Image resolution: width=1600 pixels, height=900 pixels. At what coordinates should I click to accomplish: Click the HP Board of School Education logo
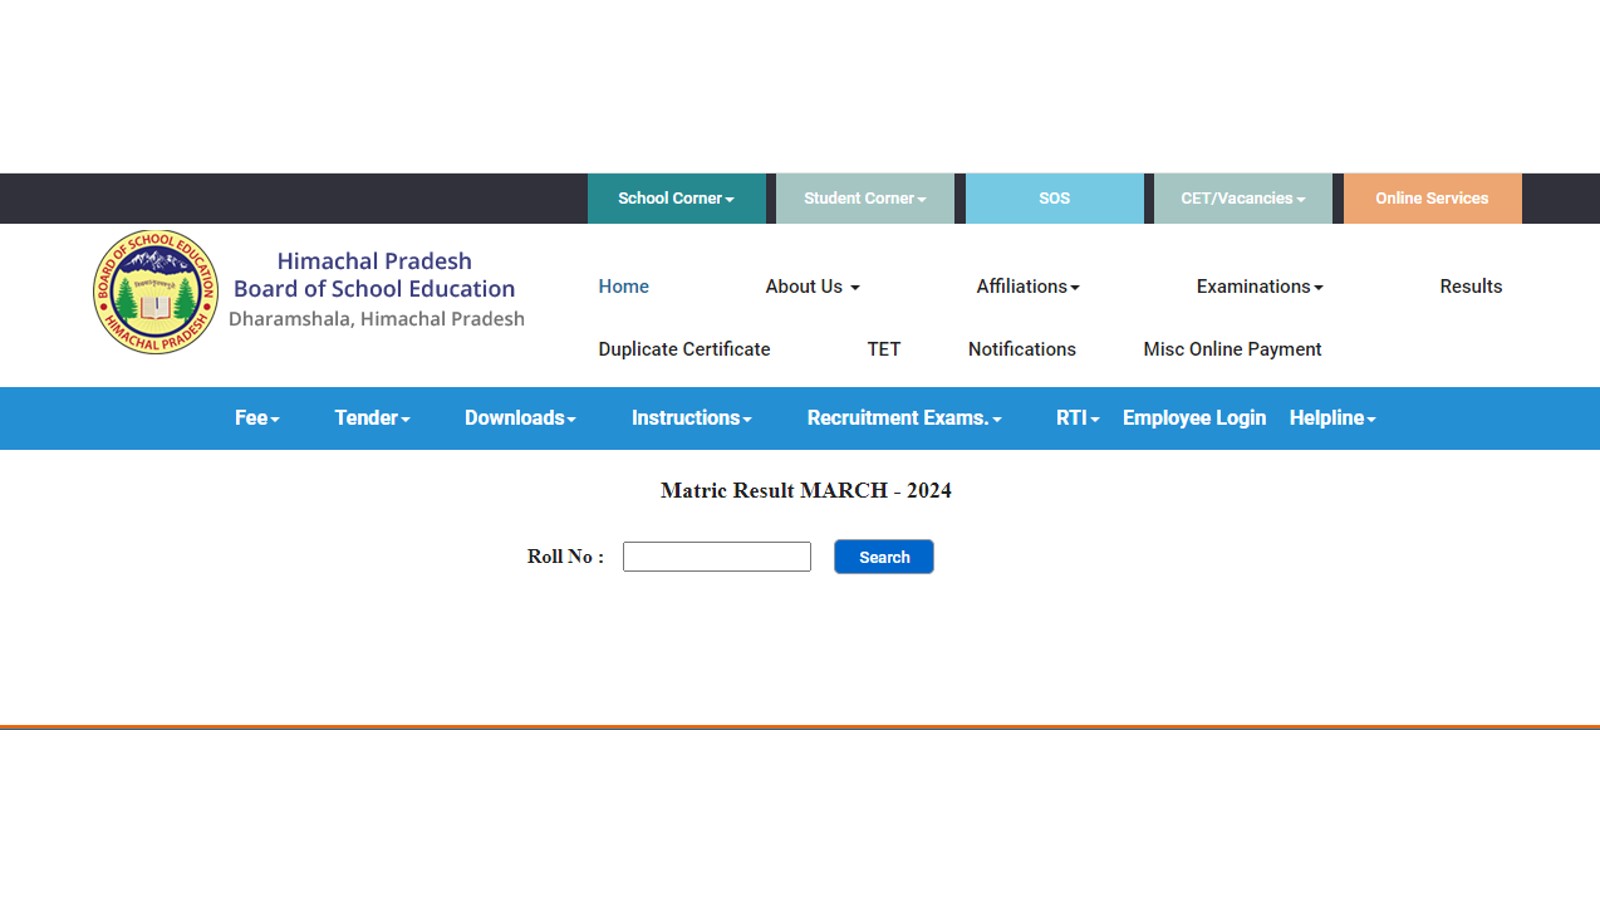coord(155,291)
